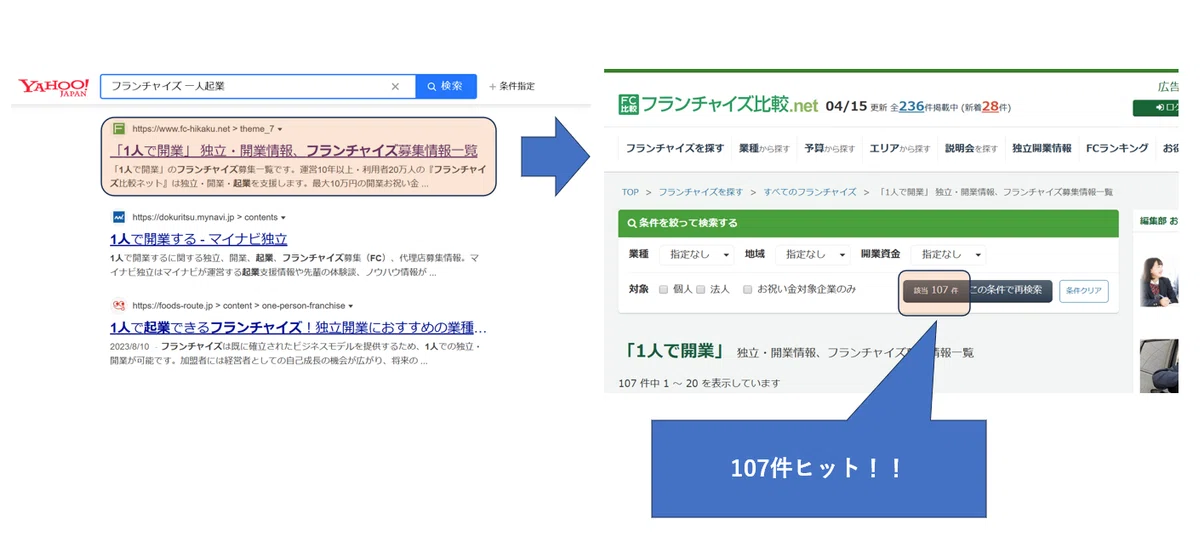Click the fc-hikaku.net favicon in first result
The image size is (1200, 542).
click(119, 129)
